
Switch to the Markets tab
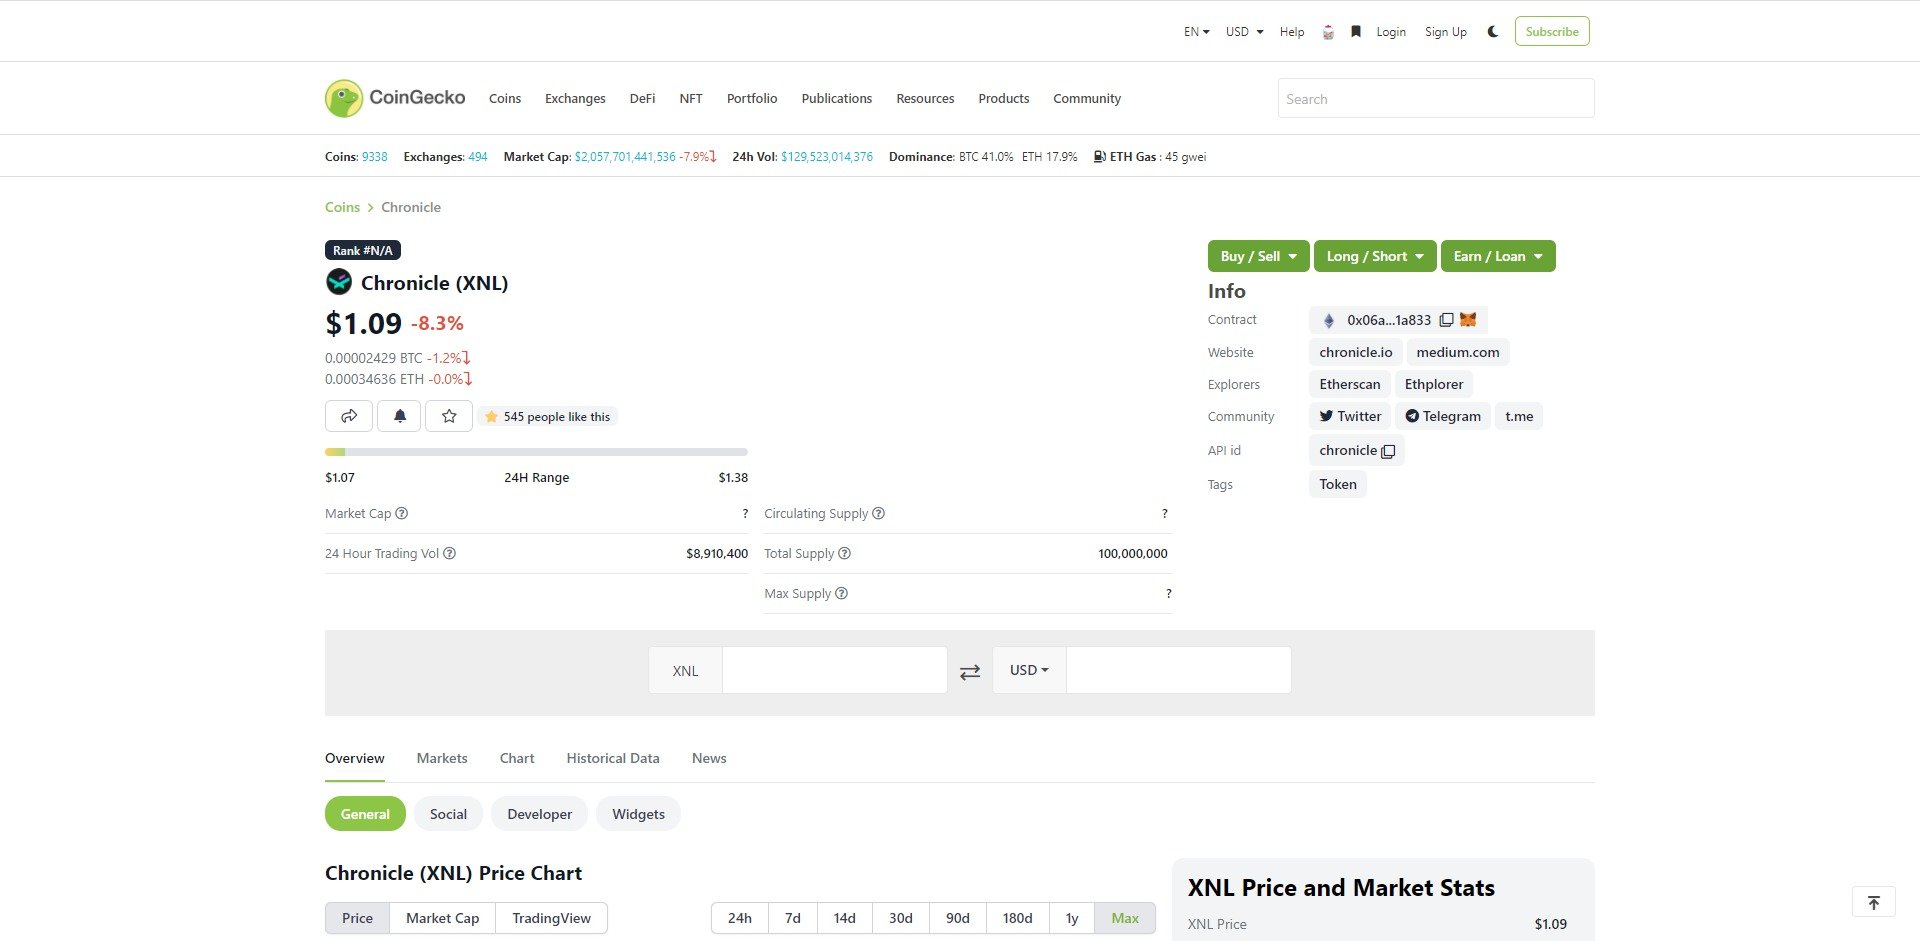(x=442, y=758)
